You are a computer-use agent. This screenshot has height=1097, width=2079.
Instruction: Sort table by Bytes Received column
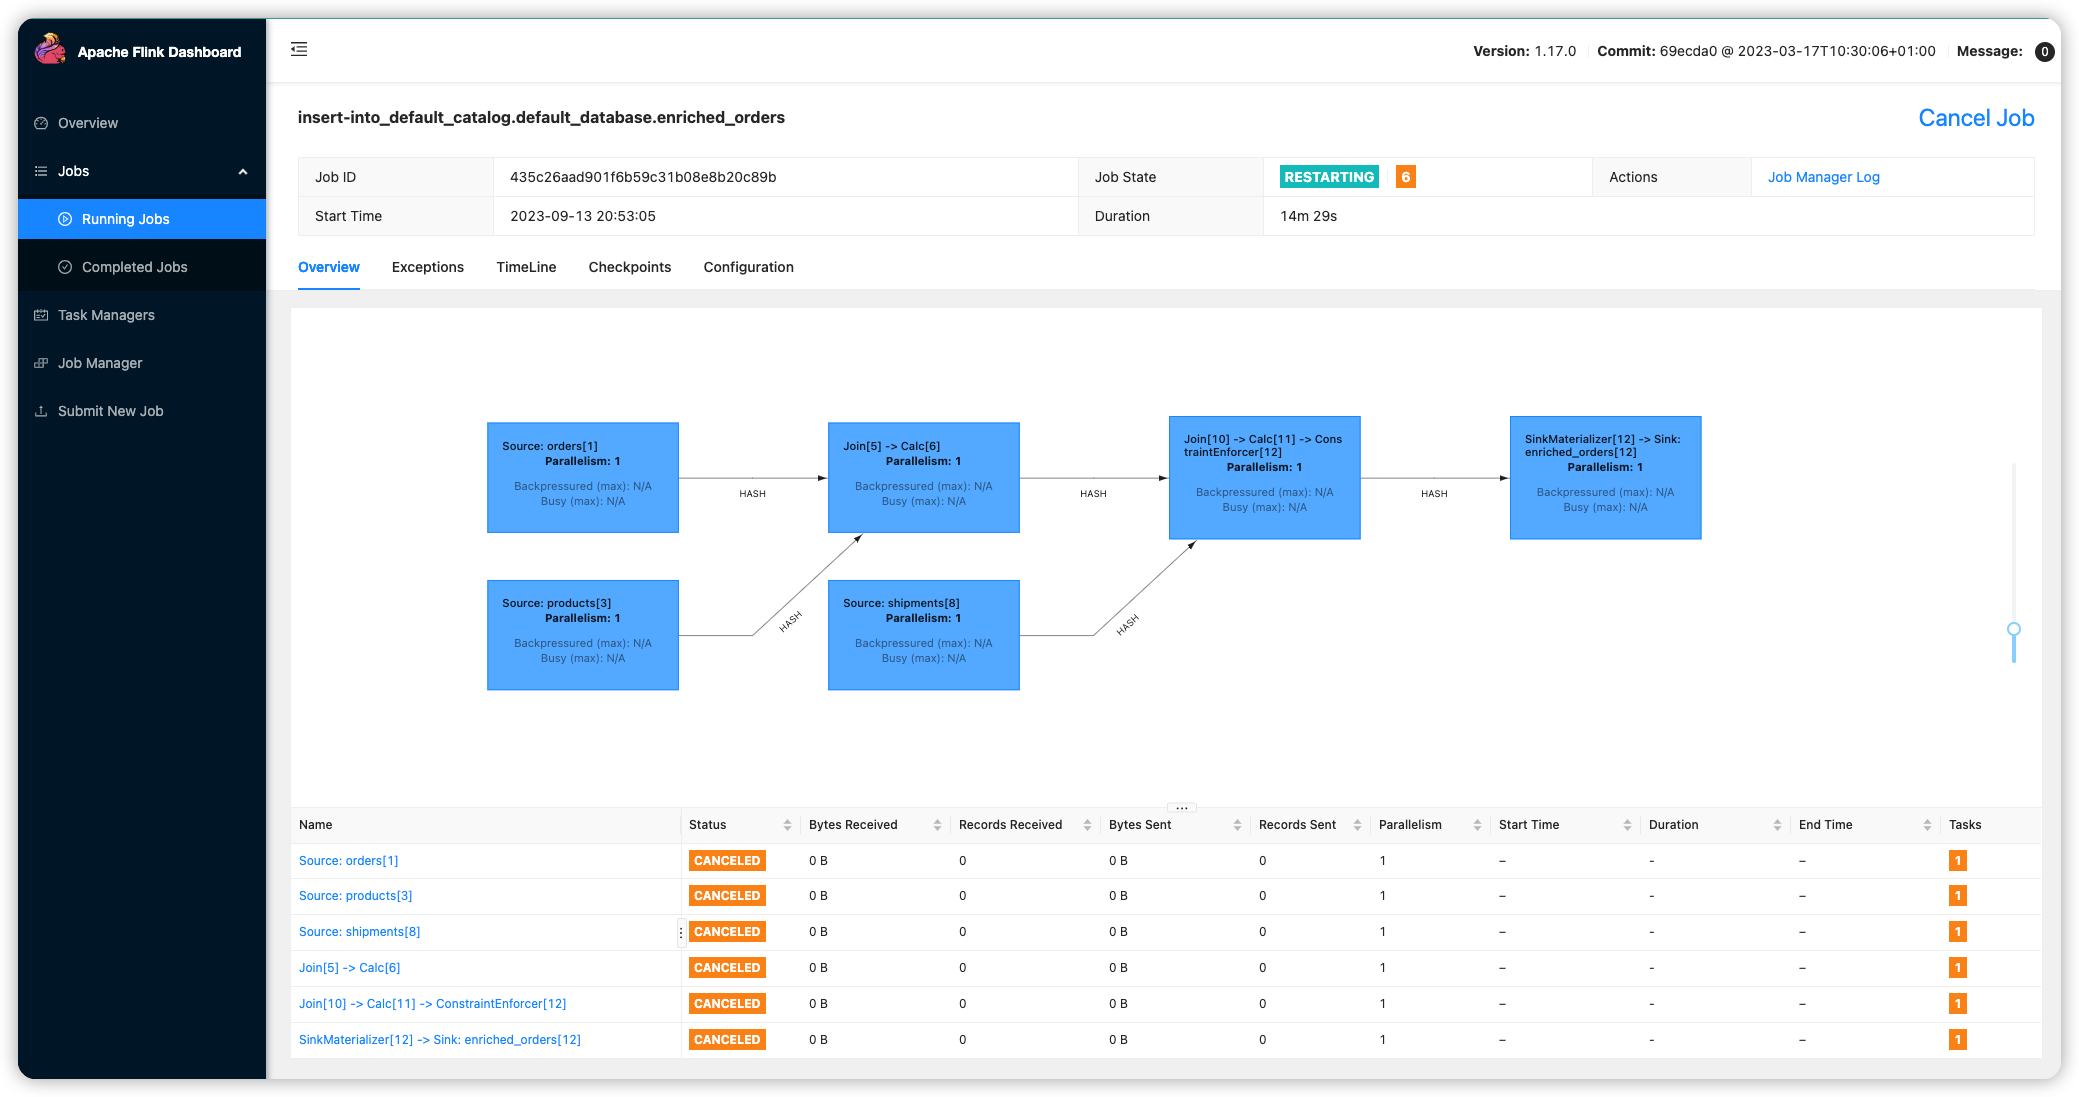[x=937, y=825]
